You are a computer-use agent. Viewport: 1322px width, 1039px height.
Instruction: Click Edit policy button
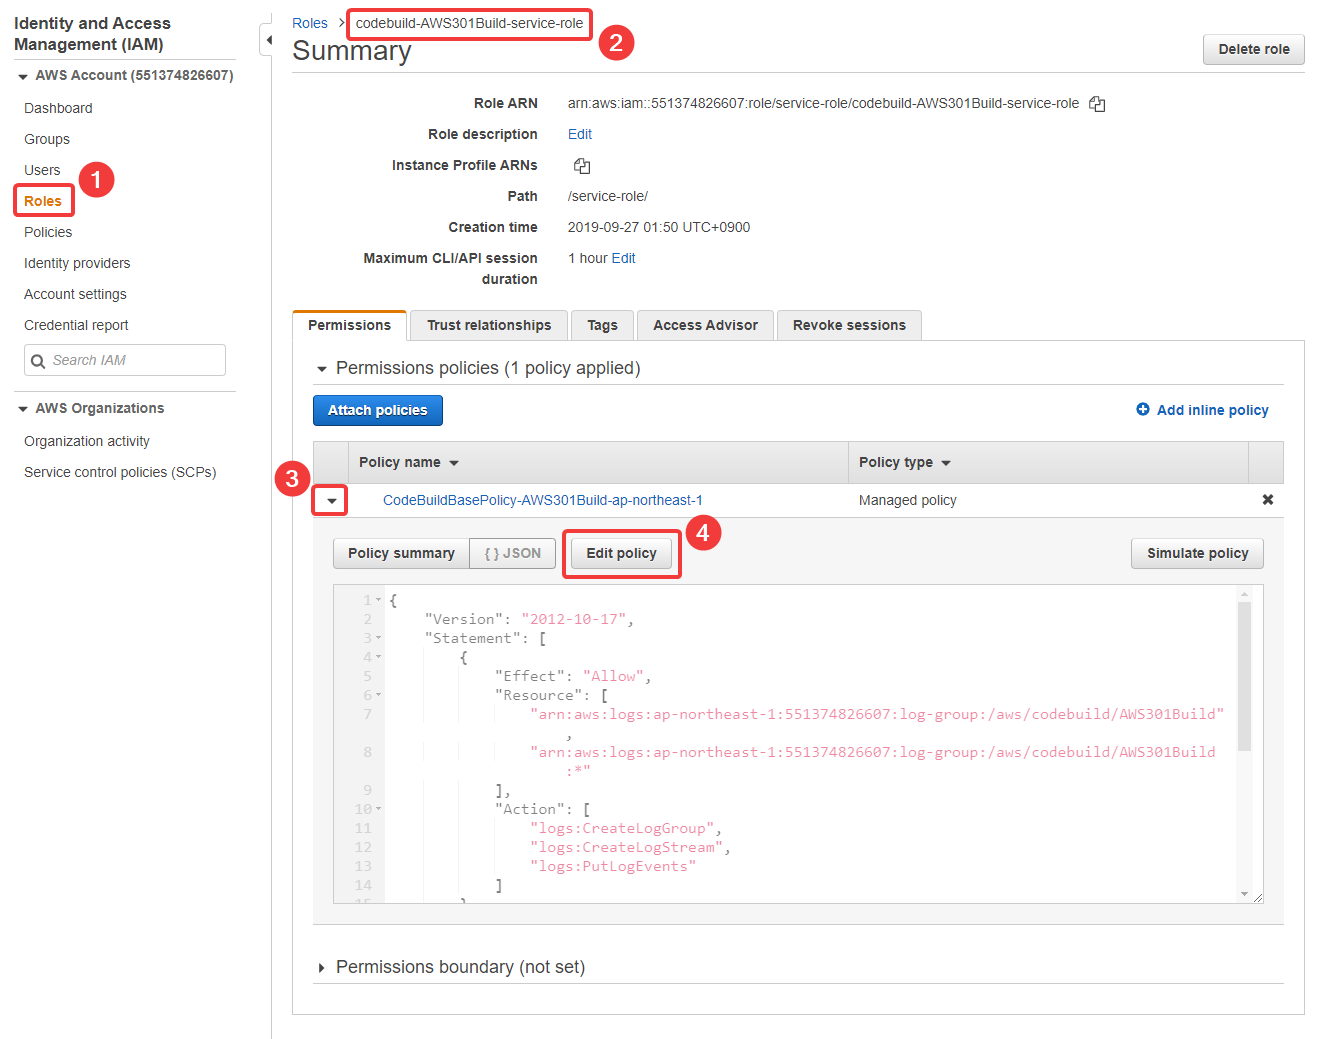click(621, 553)
